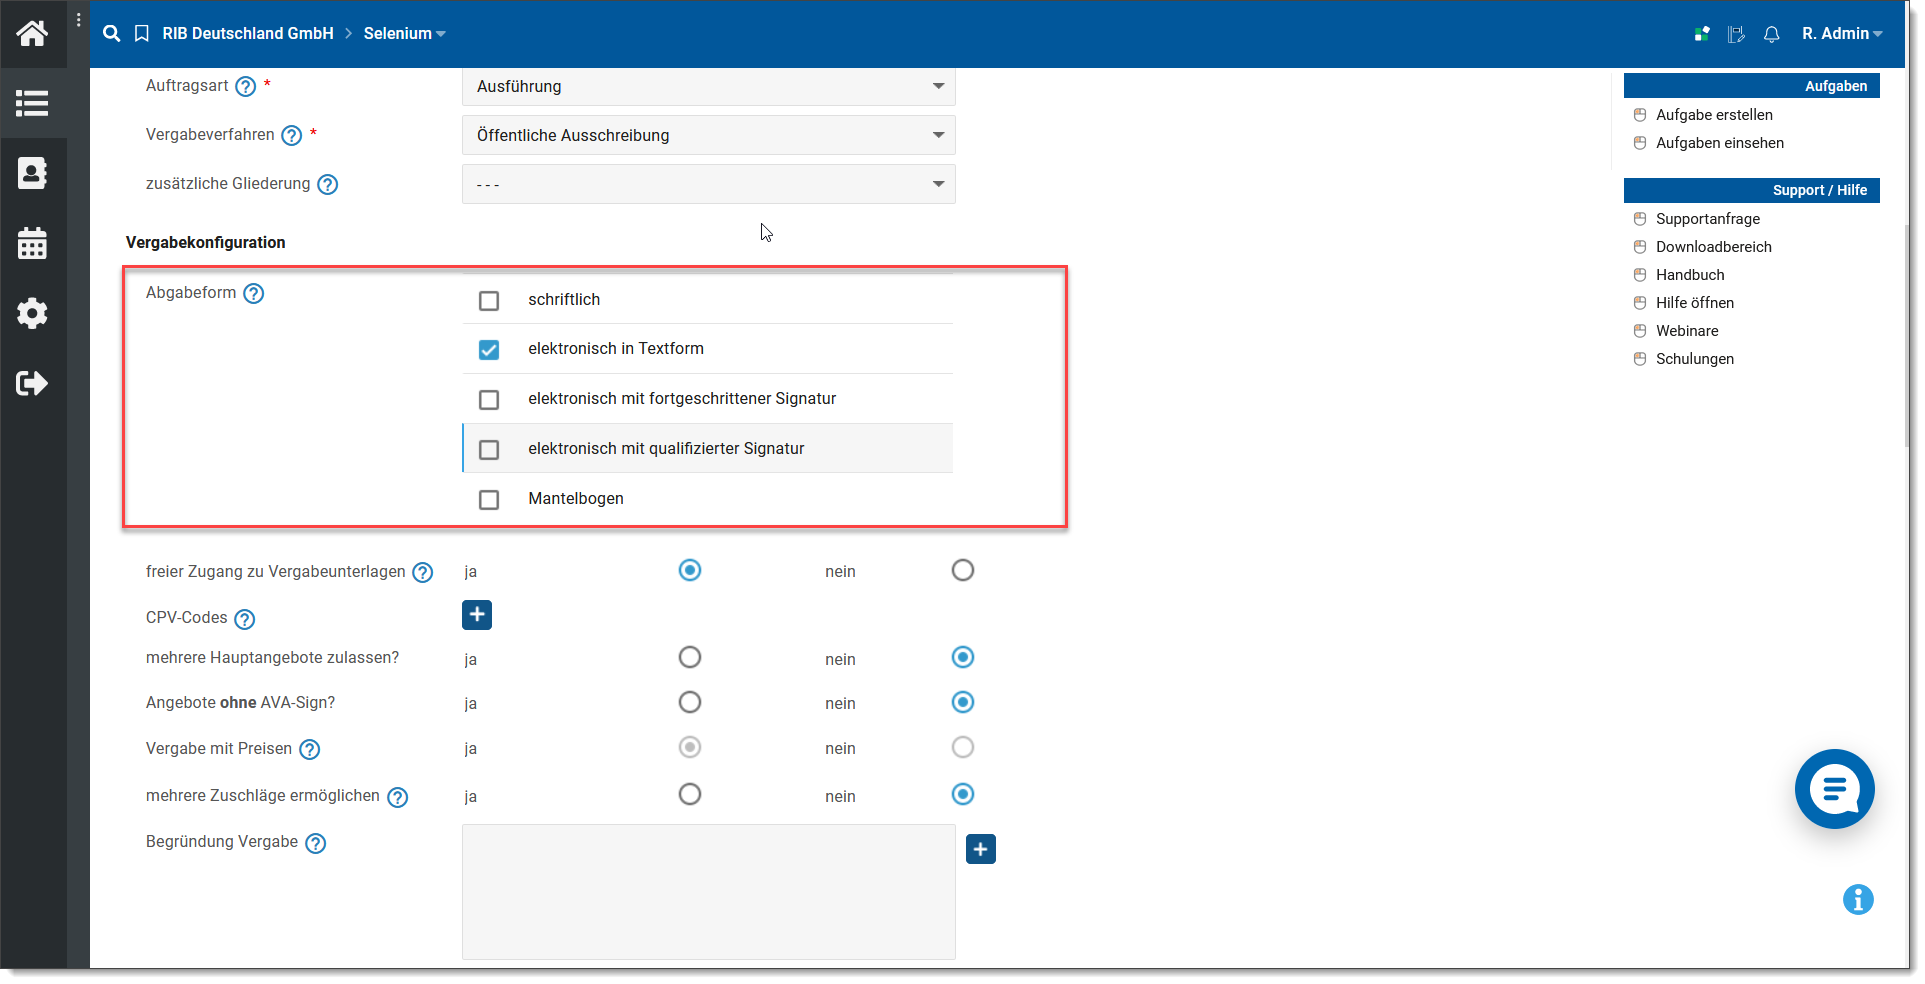
Task: Click RIB Deutschland GmbH breadcrumb
Action: coord(248,34)
